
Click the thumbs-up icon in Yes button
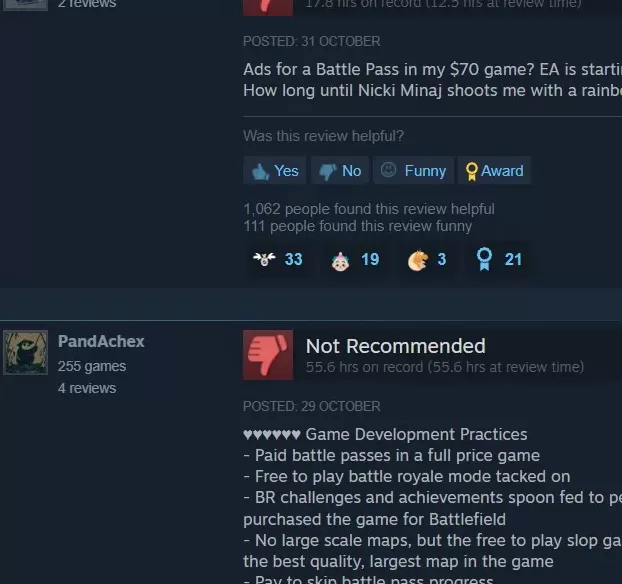(x=261, y=171)
